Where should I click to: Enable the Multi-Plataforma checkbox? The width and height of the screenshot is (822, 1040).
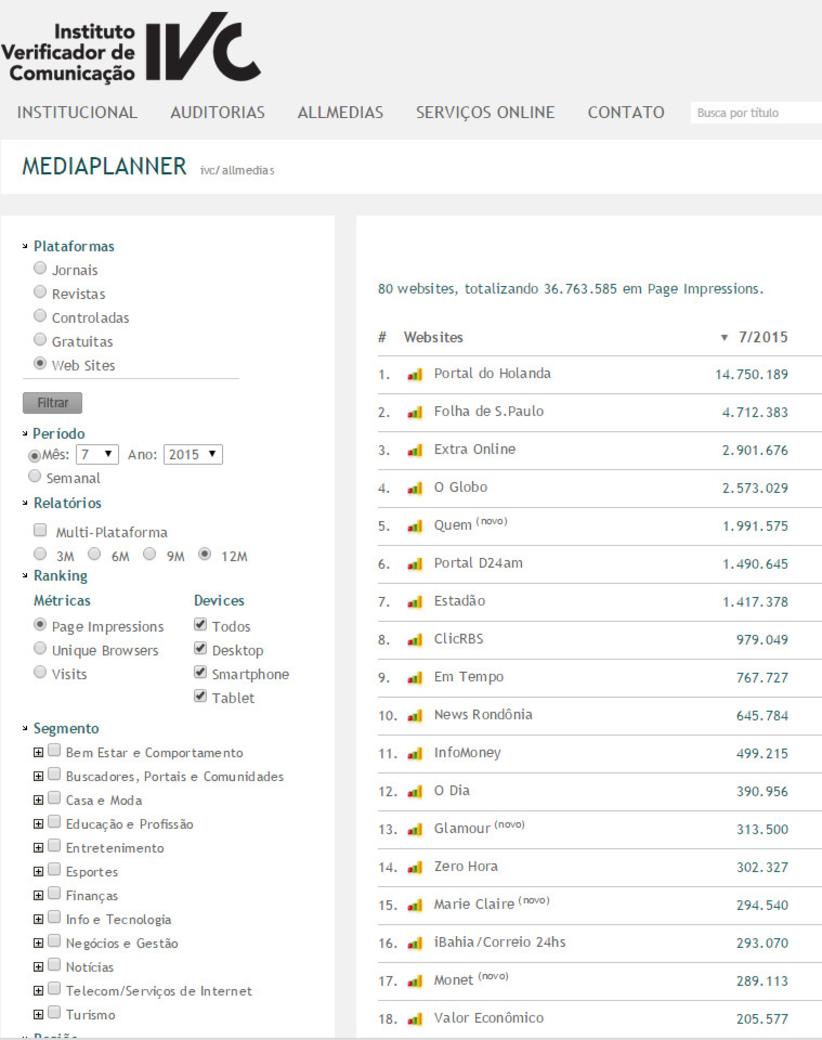point(40,531)
